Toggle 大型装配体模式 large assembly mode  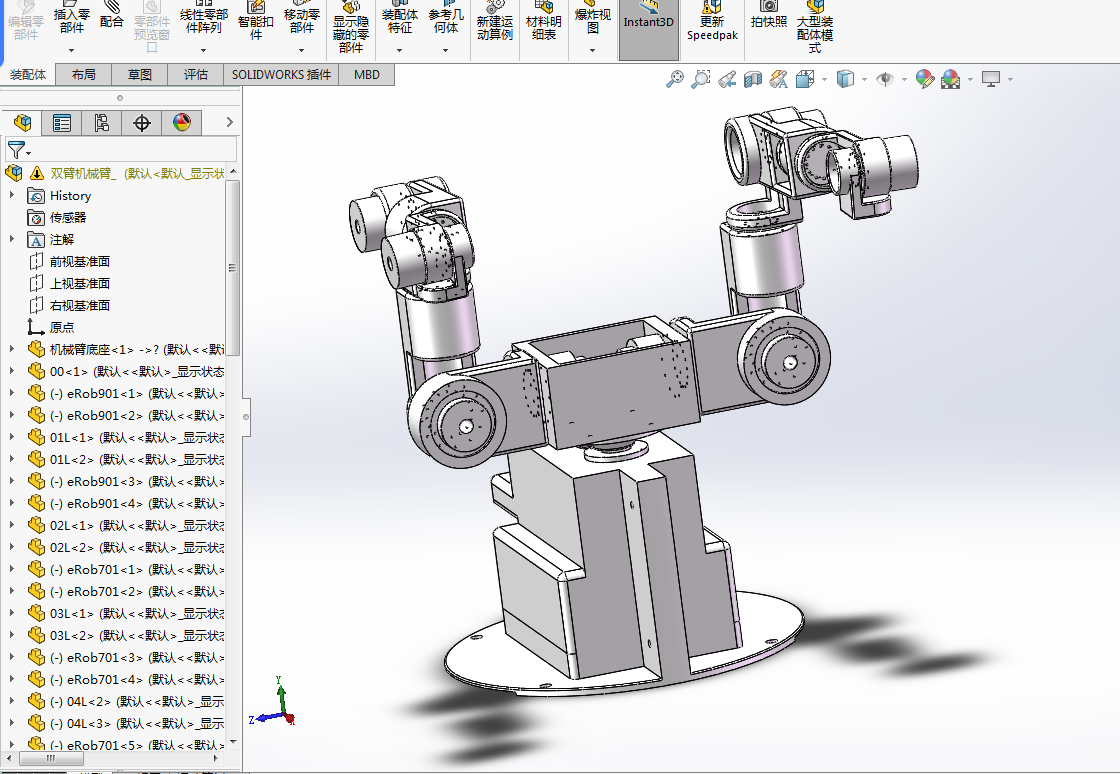click(815, 27)
